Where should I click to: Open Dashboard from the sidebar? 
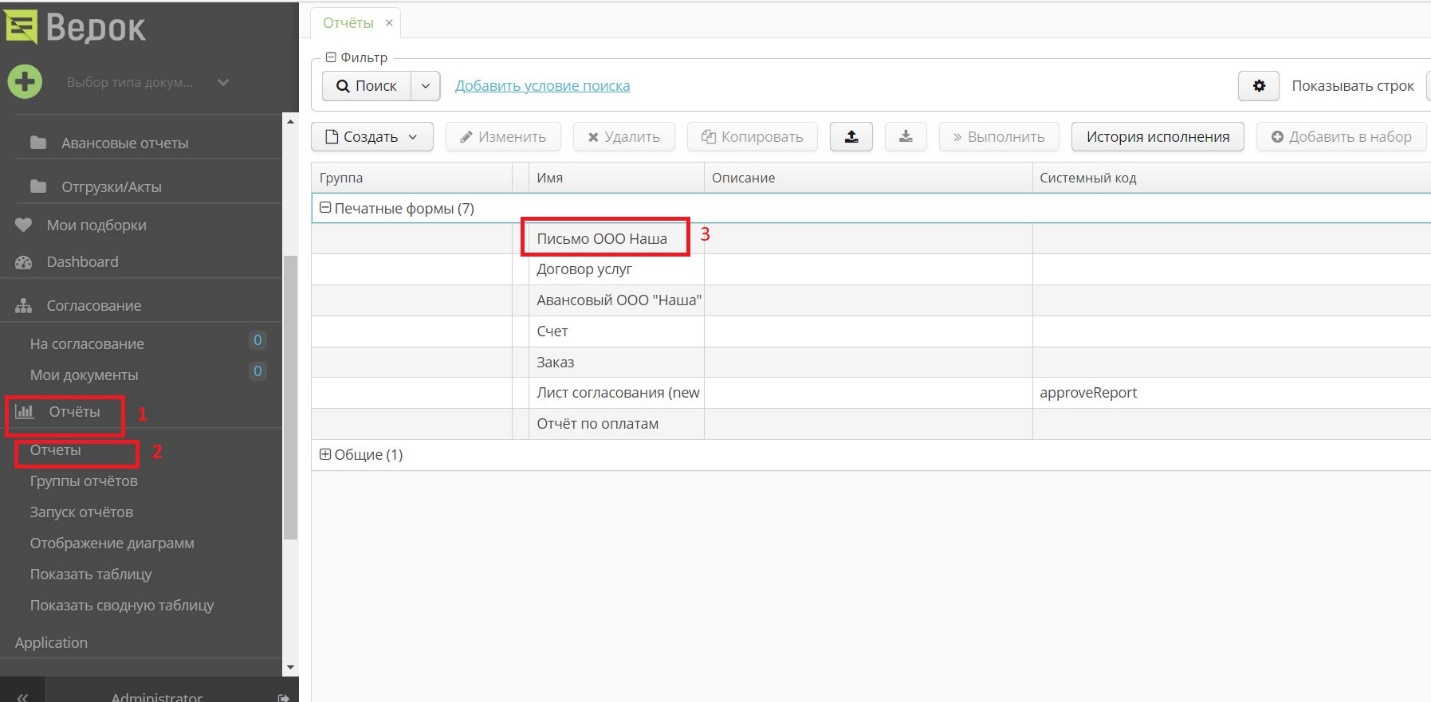click(x=82, y=262)
